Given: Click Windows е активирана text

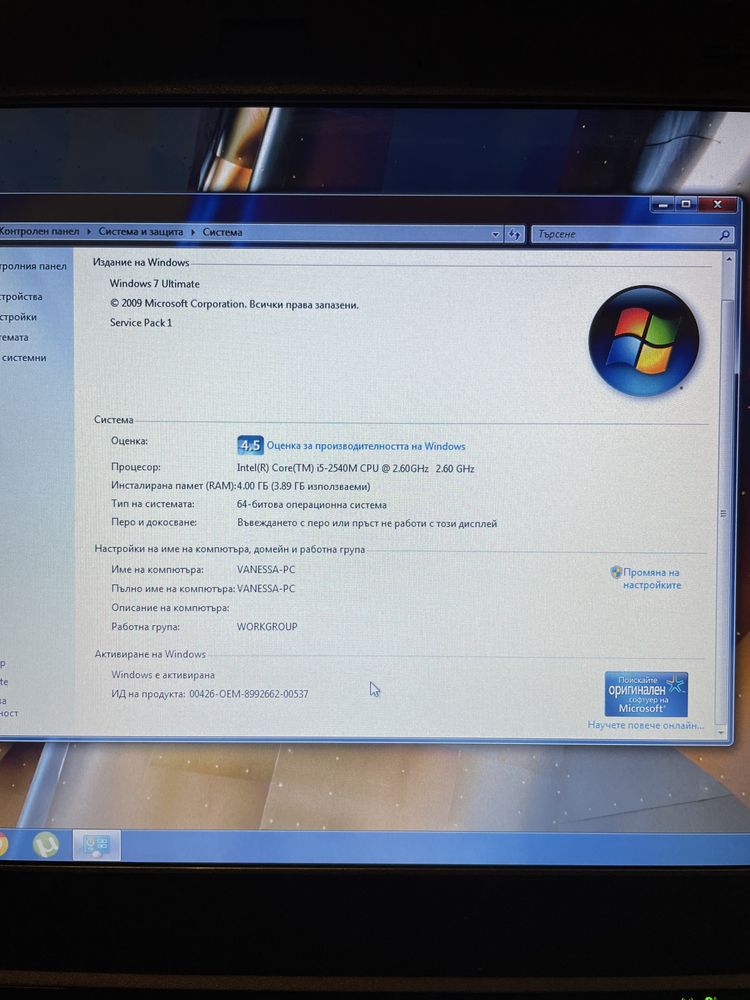Looking at the screenshot, I should [x=163, y=674].
